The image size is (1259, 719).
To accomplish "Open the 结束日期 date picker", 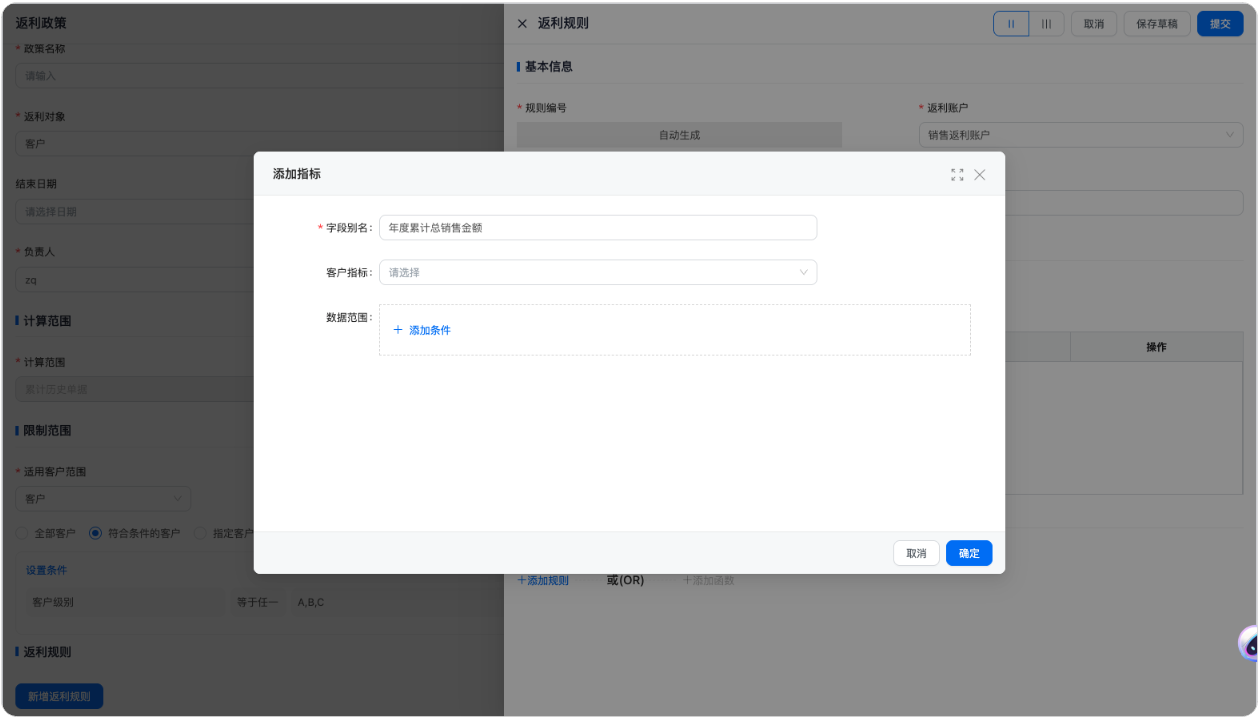I will (x=135, y=212).
